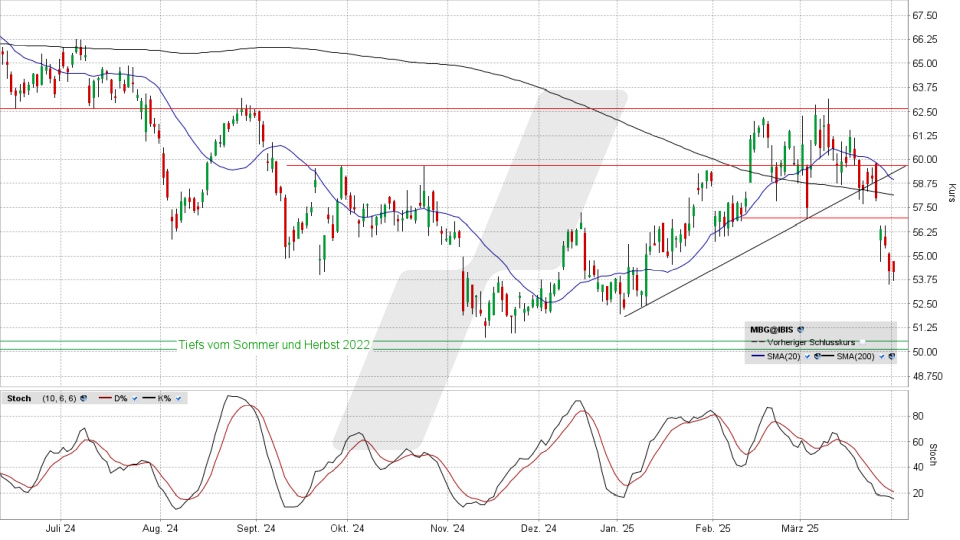Open settings icon for SMA(20)

pos(817,356)
